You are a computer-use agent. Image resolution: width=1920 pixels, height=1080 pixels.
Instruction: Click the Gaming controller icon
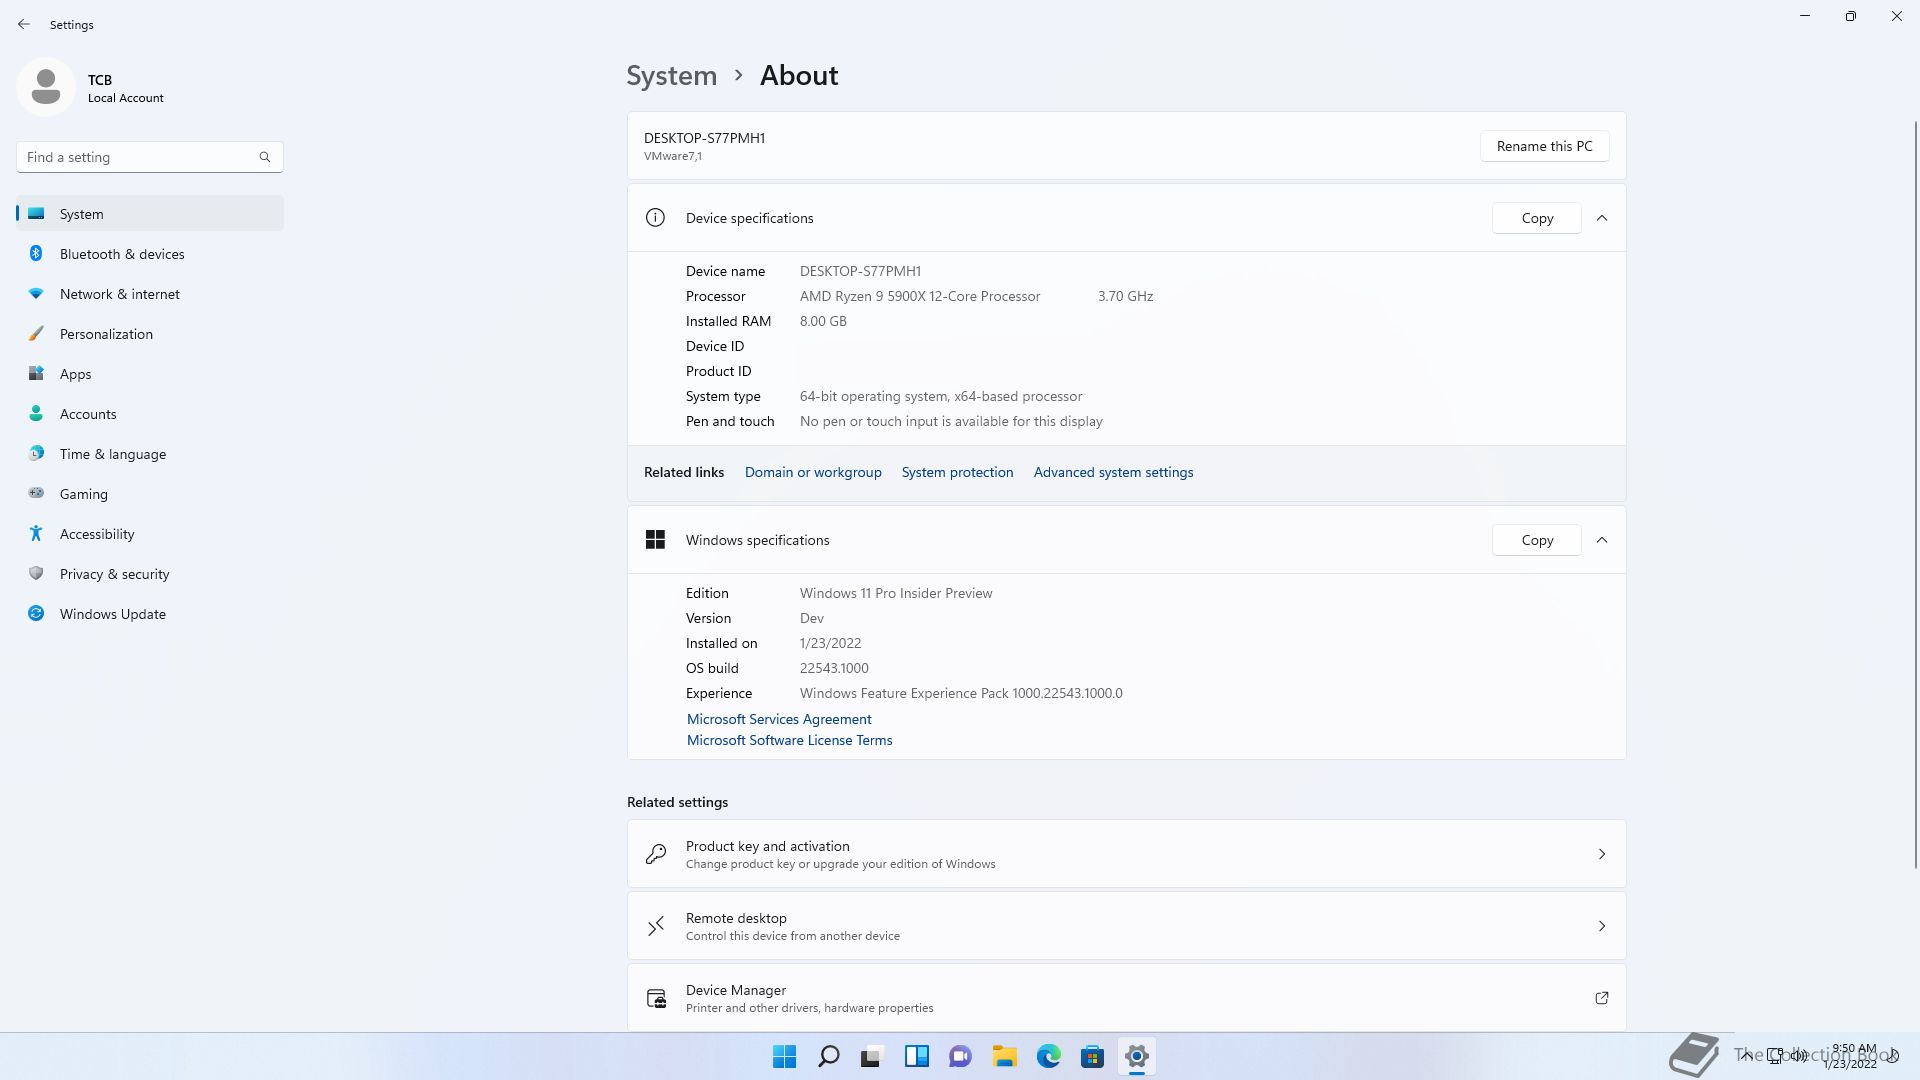tap(36, 493)
